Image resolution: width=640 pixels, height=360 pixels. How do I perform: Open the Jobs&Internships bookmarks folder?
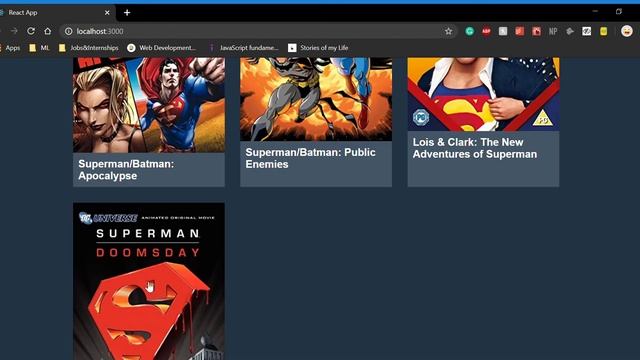pos(89,48)
